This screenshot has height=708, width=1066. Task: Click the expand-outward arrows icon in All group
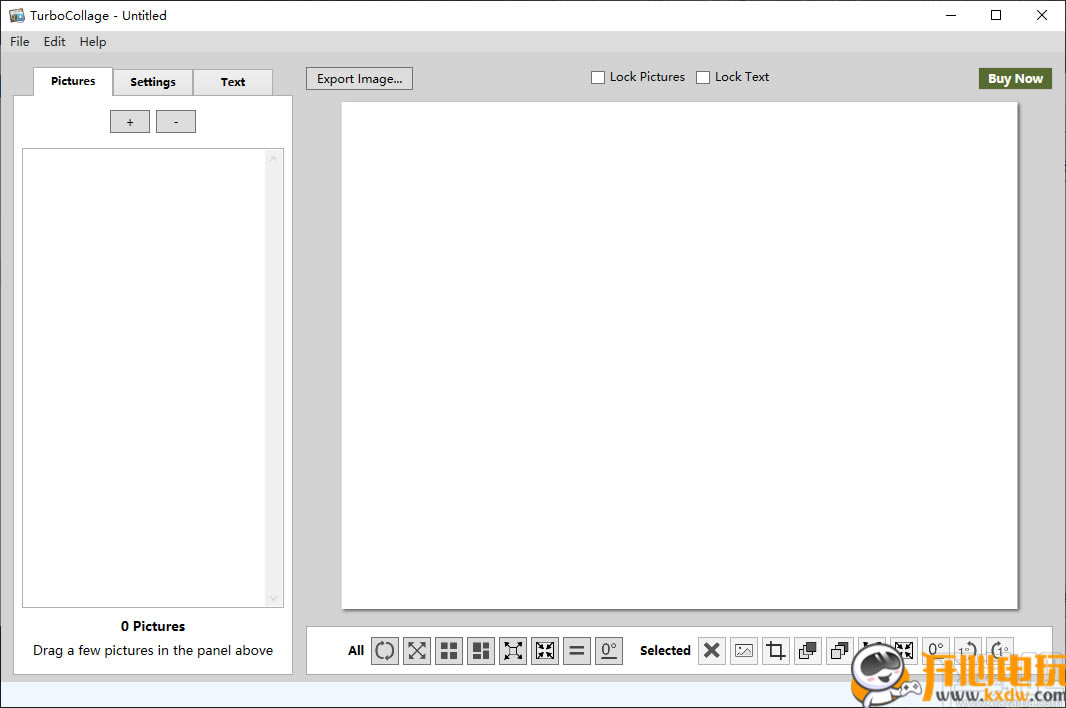513,651
